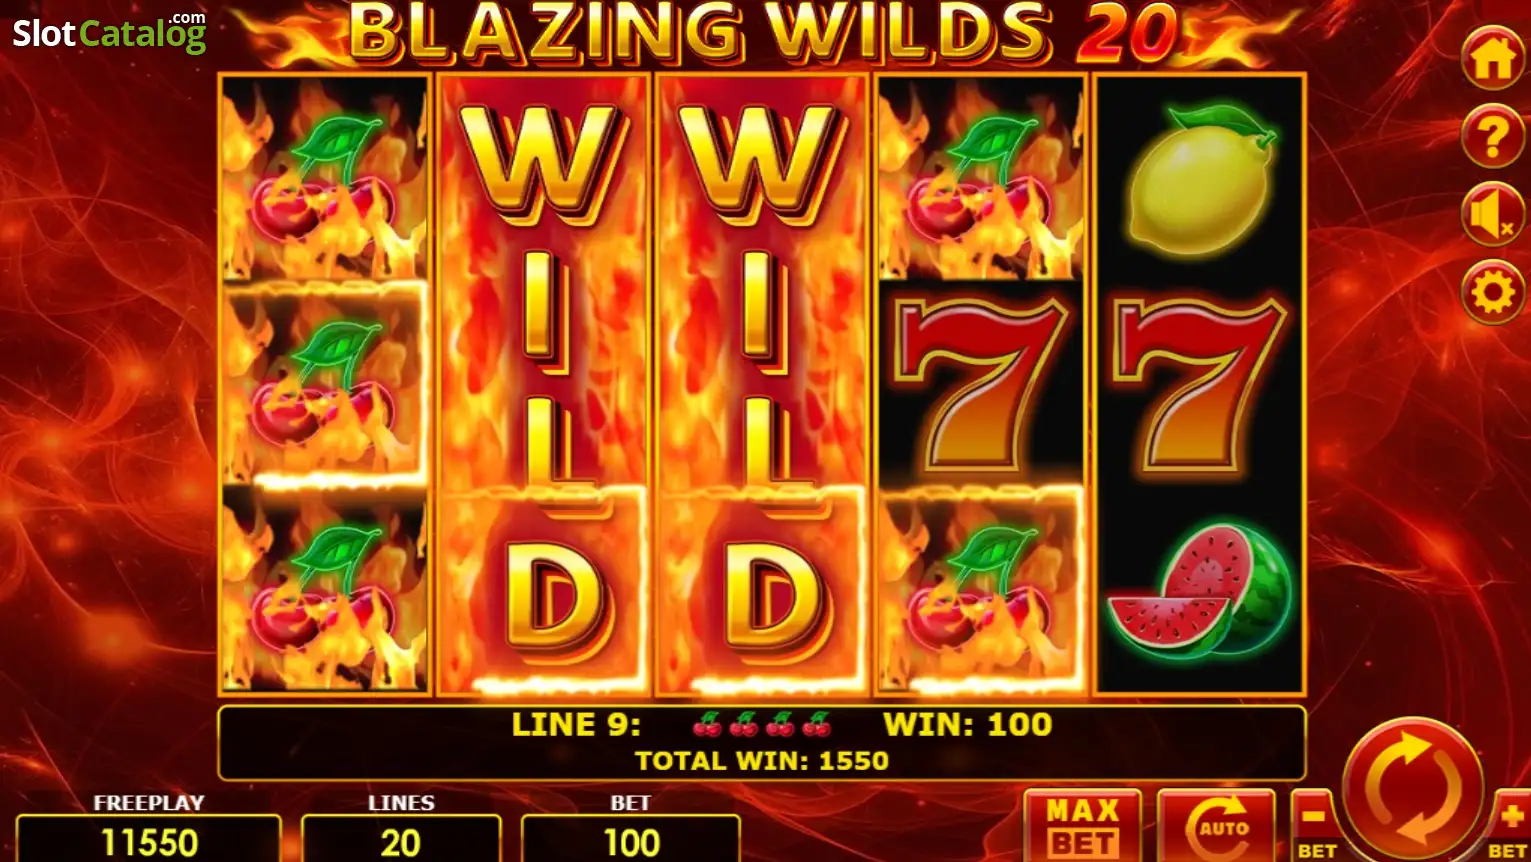Select the LINES value field showing 20
The width and height of the screenshot is (1531, 862).
coord(401,840)
